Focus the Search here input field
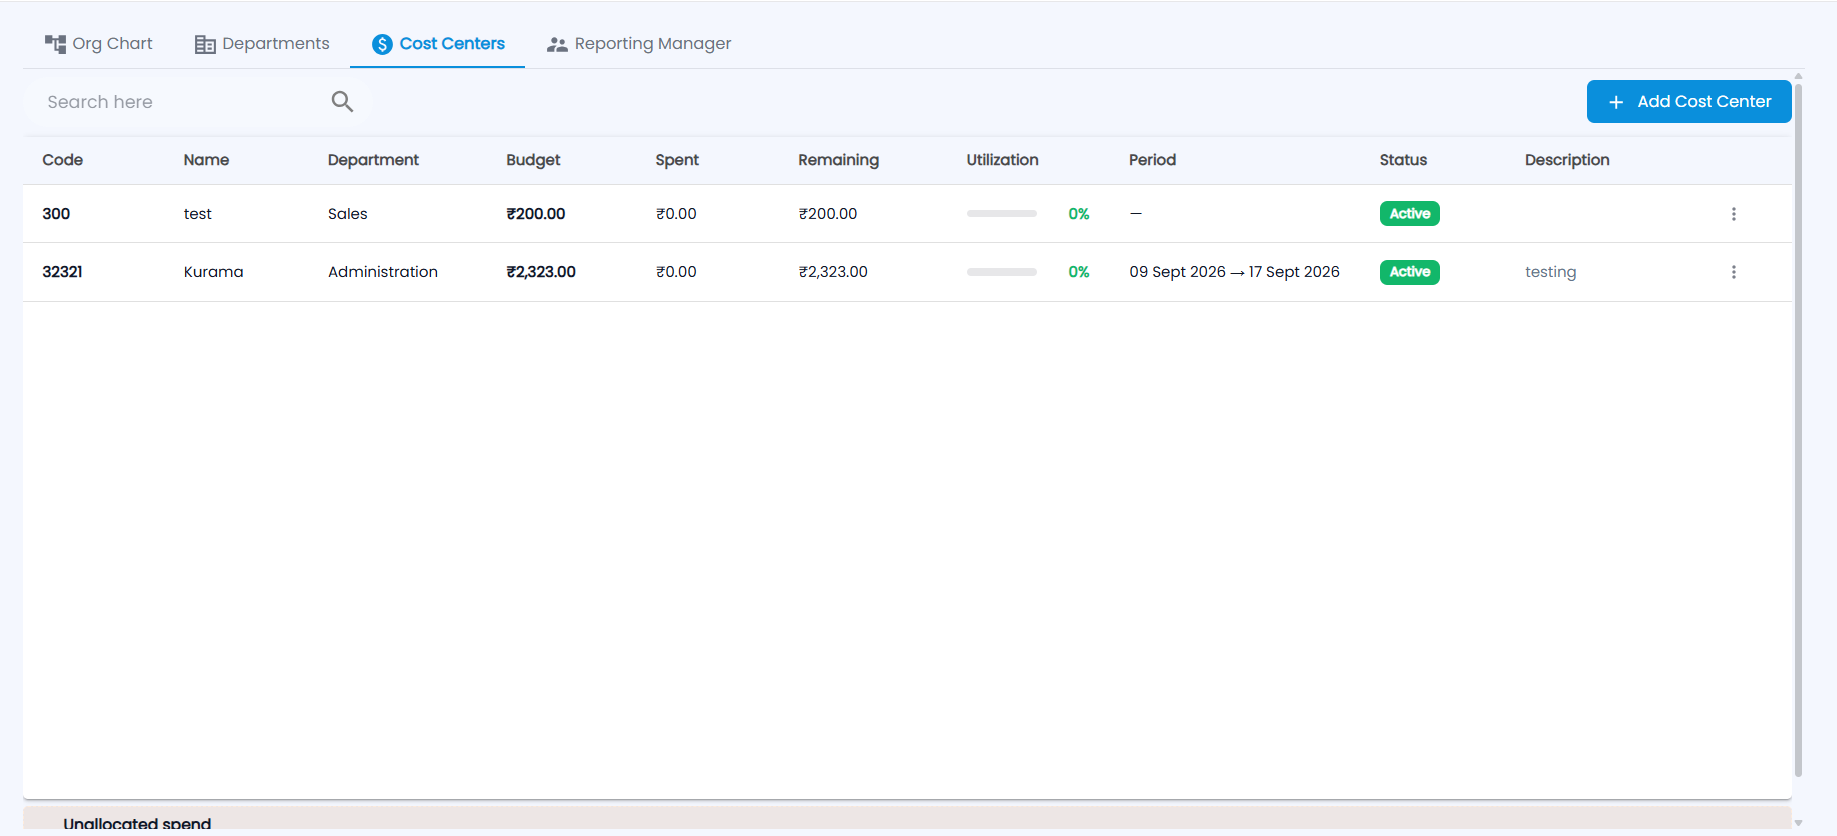The width and height of the screenshot is (1837, 836). (180, 102)
